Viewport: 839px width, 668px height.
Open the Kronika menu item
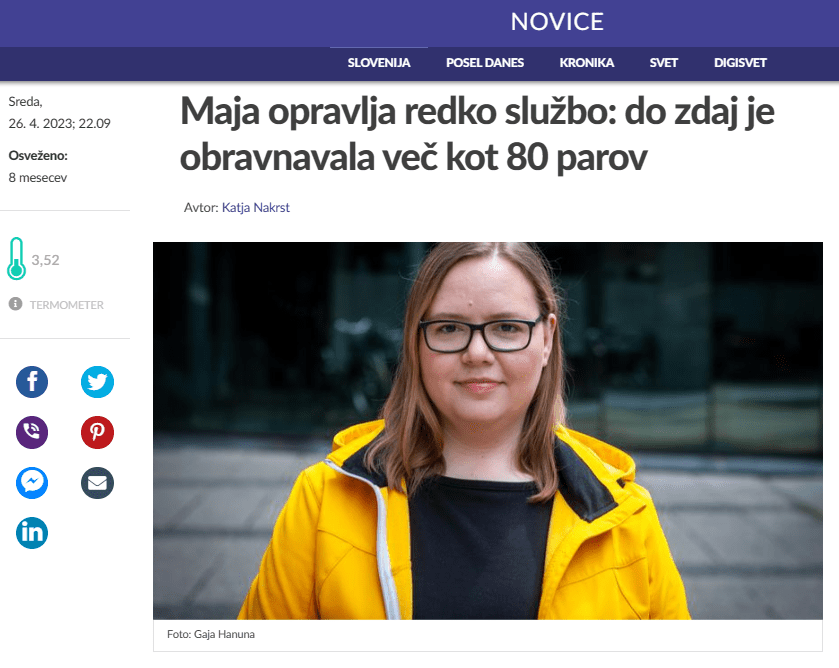(586, 63)
